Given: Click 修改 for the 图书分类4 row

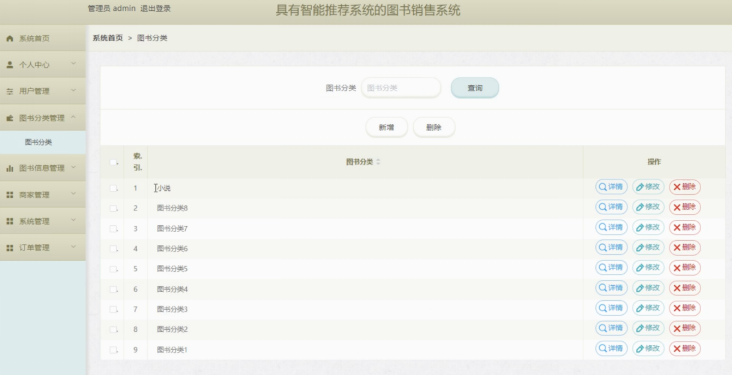Looking at the screenshot, I should point(648,288).
